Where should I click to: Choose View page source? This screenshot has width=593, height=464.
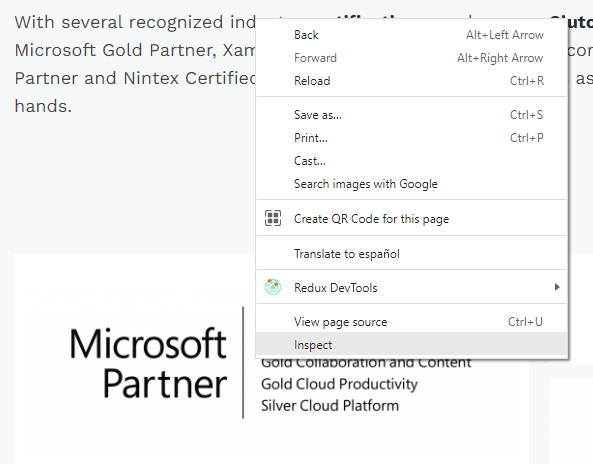tap(411, 321)
